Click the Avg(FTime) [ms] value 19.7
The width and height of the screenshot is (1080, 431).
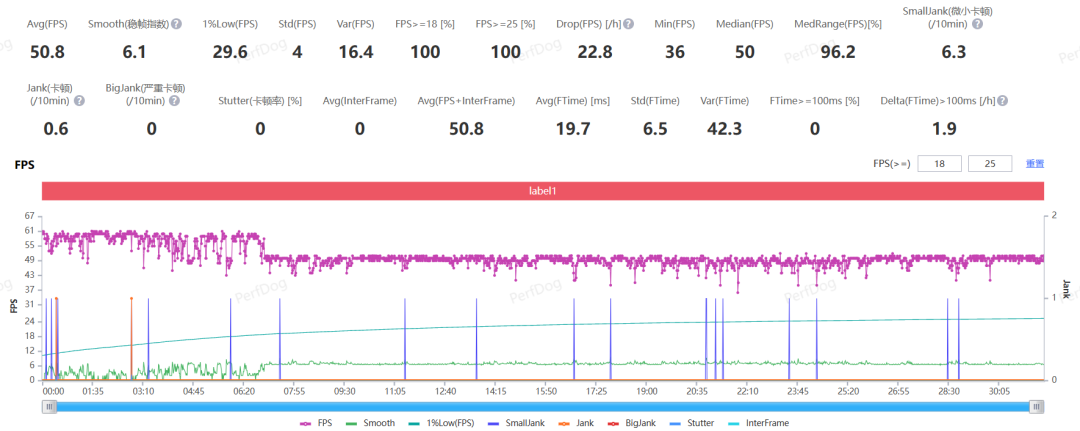(x=573, y=129)
